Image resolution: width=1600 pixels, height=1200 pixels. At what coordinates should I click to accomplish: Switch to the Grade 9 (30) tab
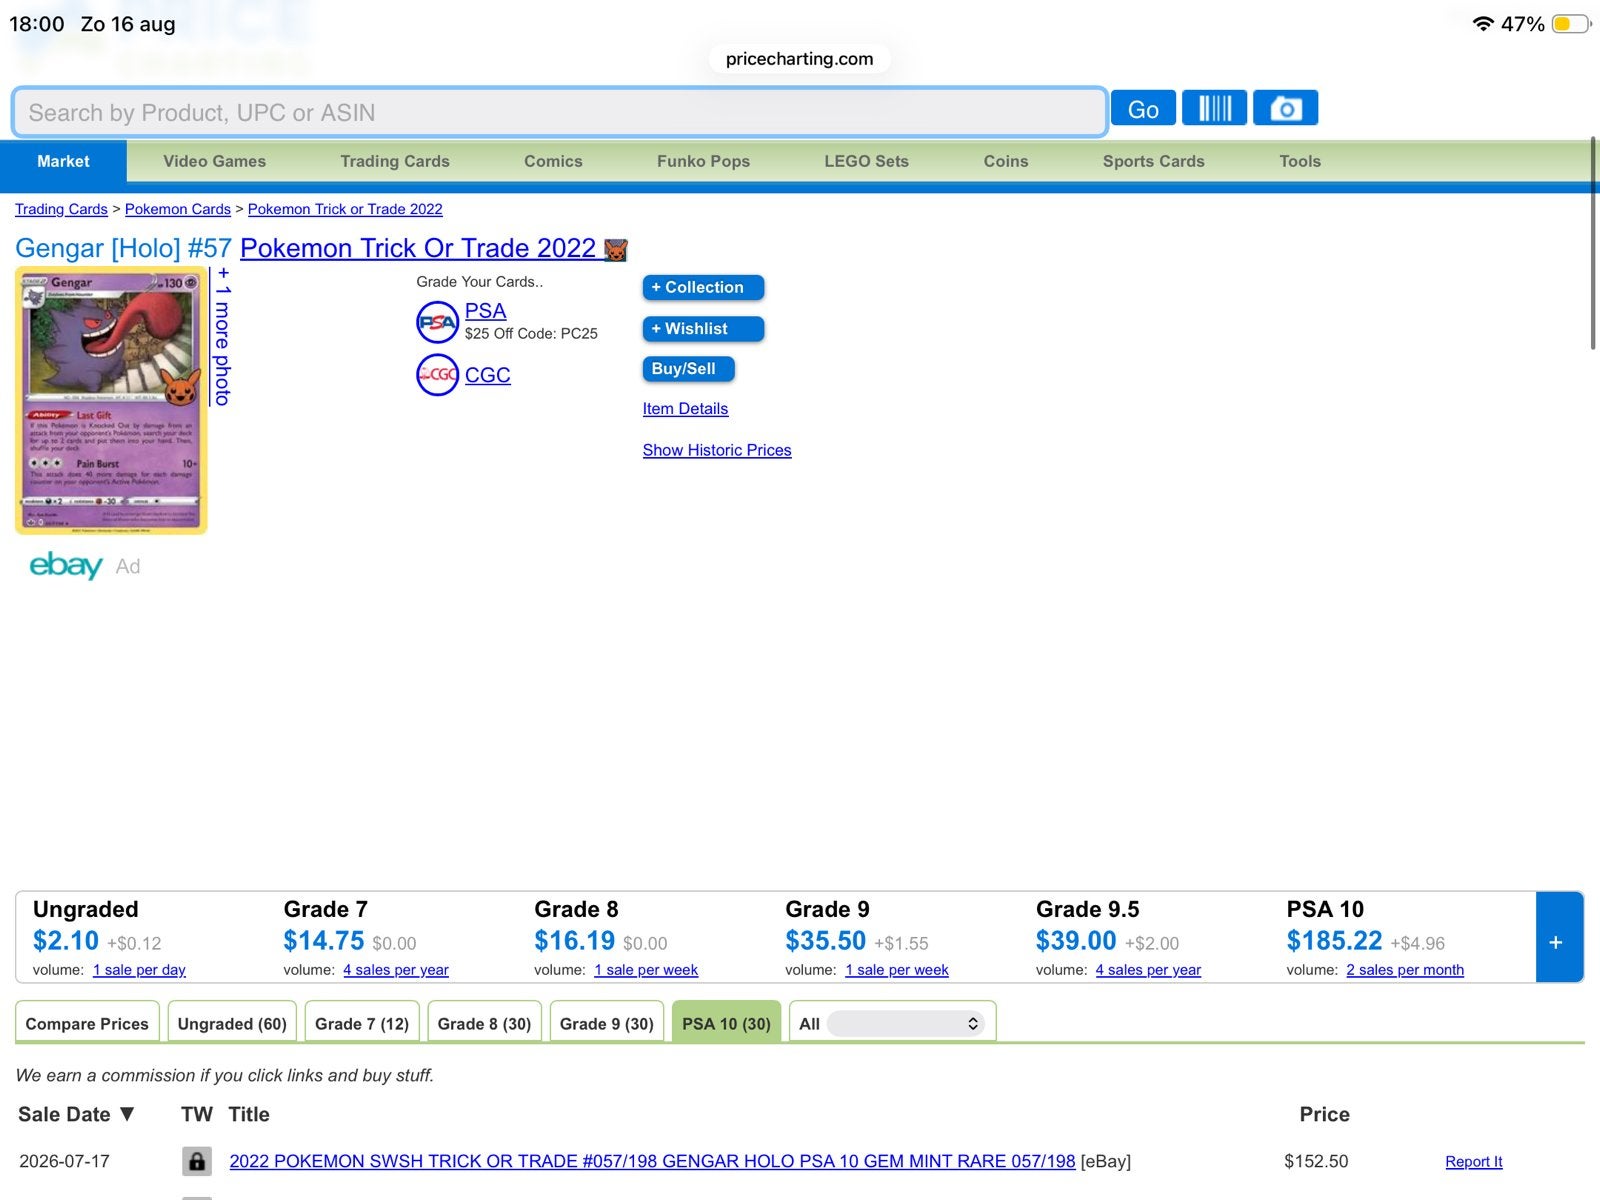(x=607, y=1023)
